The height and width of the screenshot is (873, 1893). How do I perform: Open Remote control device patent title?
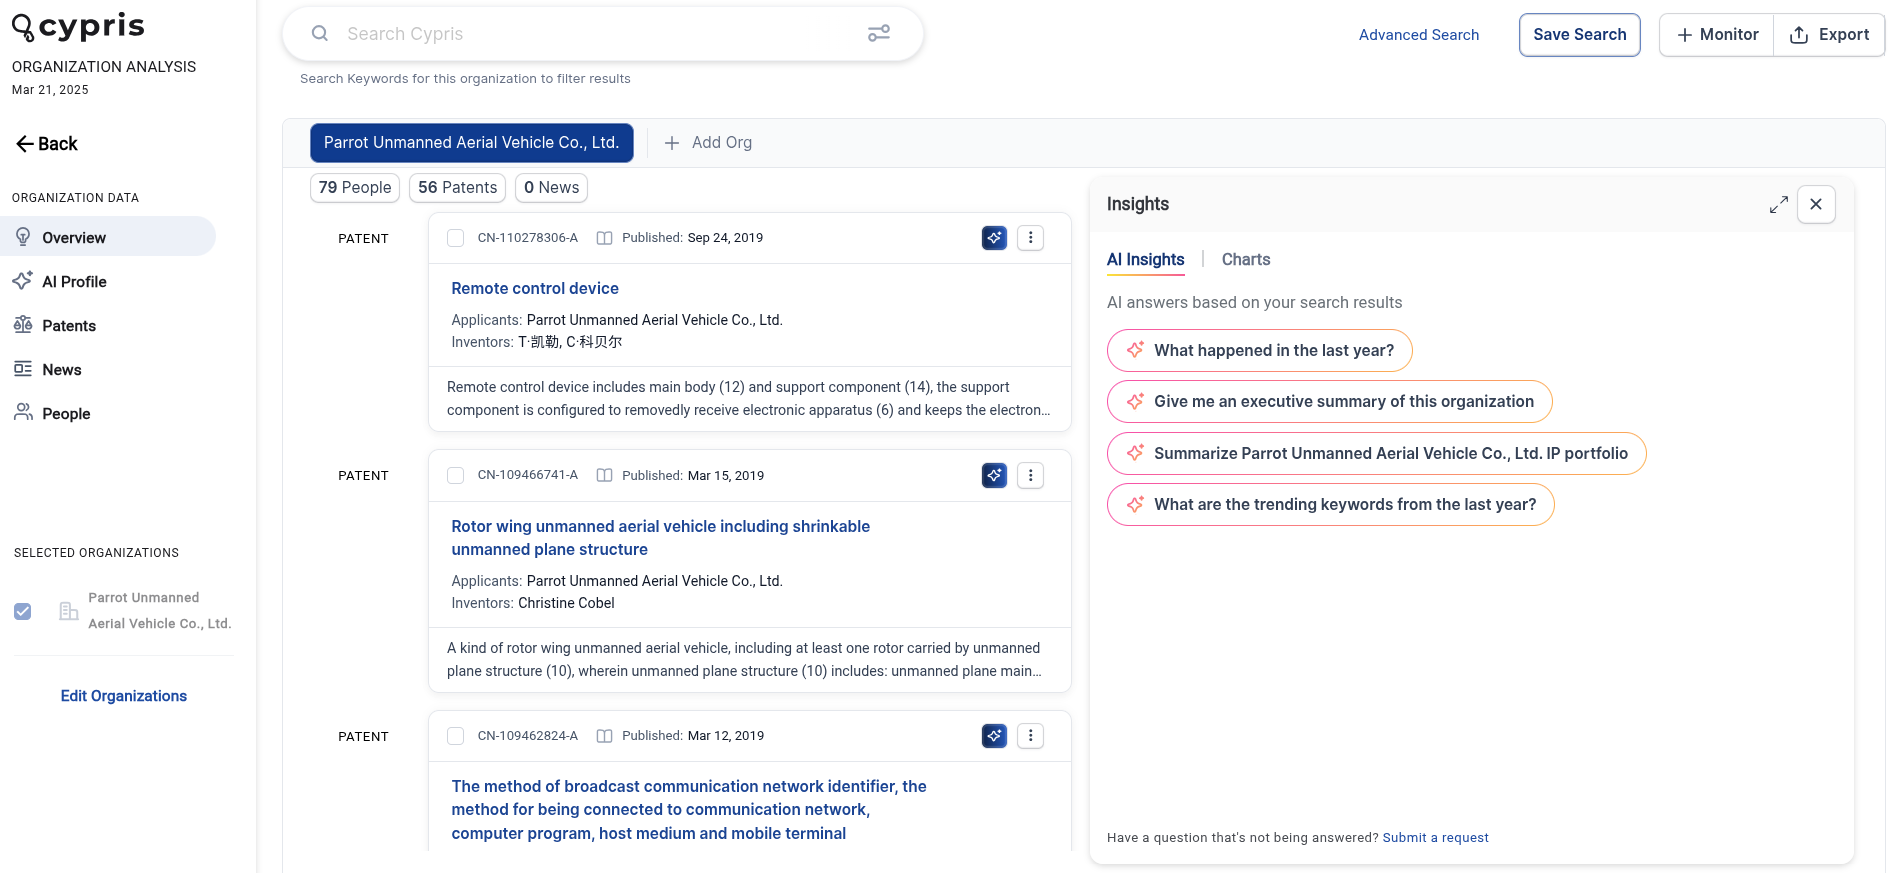(x=535, y=288)
